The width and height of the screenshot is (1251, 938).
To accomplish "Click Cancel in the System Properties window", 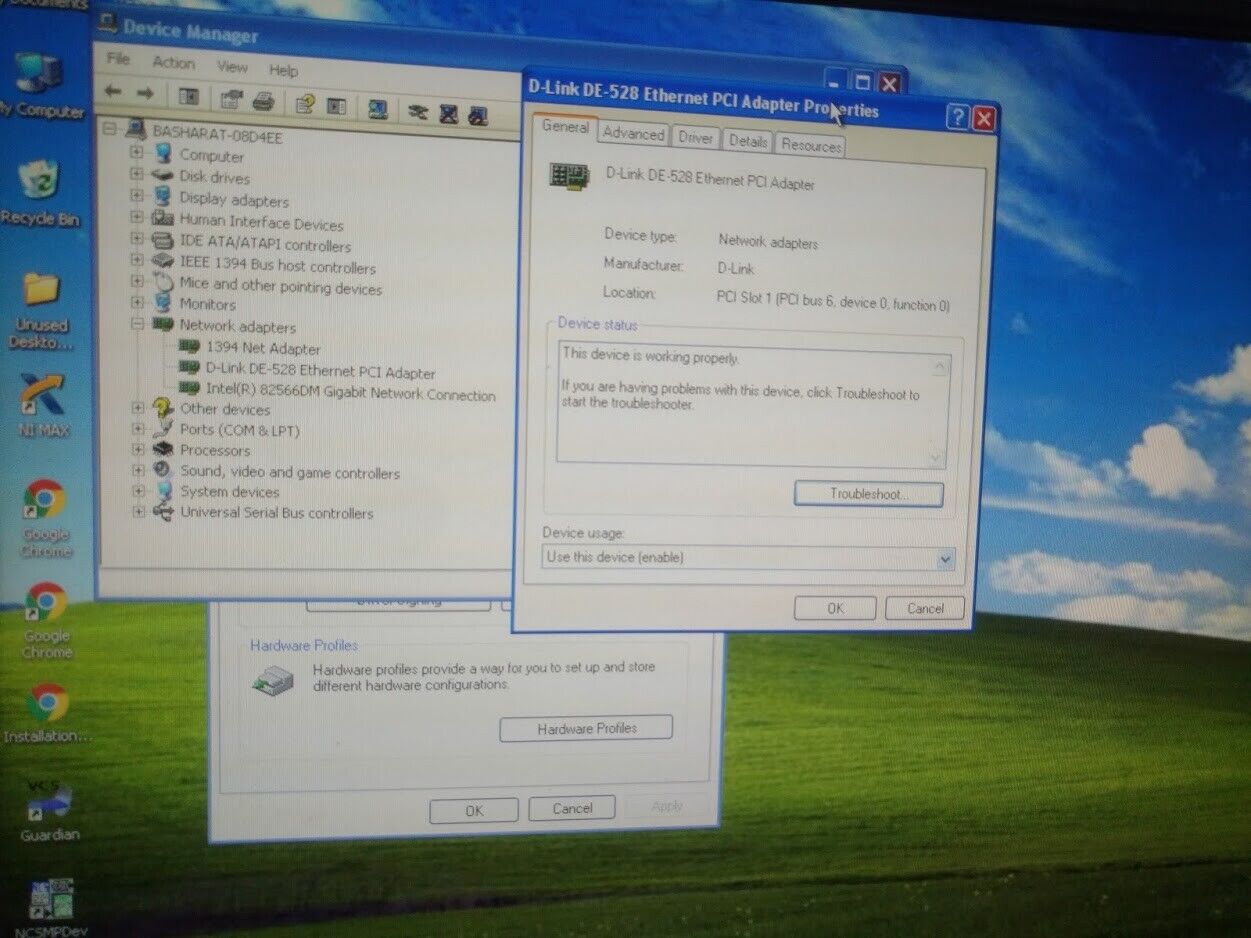I will point(572,808).
